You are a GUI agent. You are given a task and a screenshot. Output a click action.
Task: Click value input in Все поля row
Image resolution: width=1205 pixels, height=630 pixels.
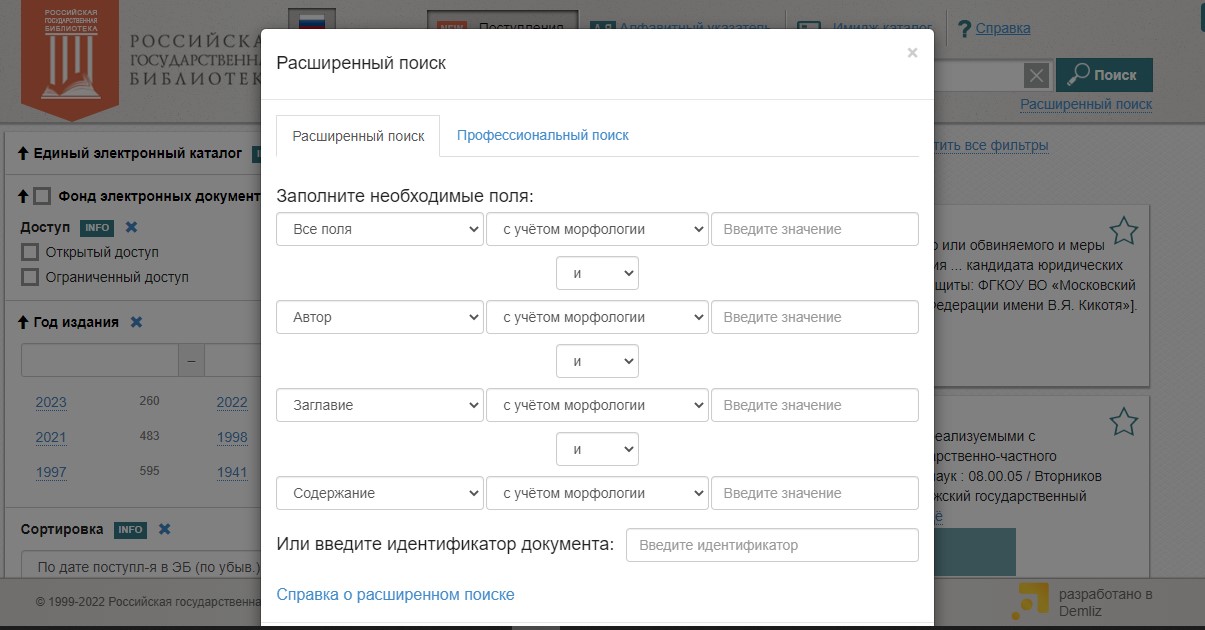tap(815, 229)
